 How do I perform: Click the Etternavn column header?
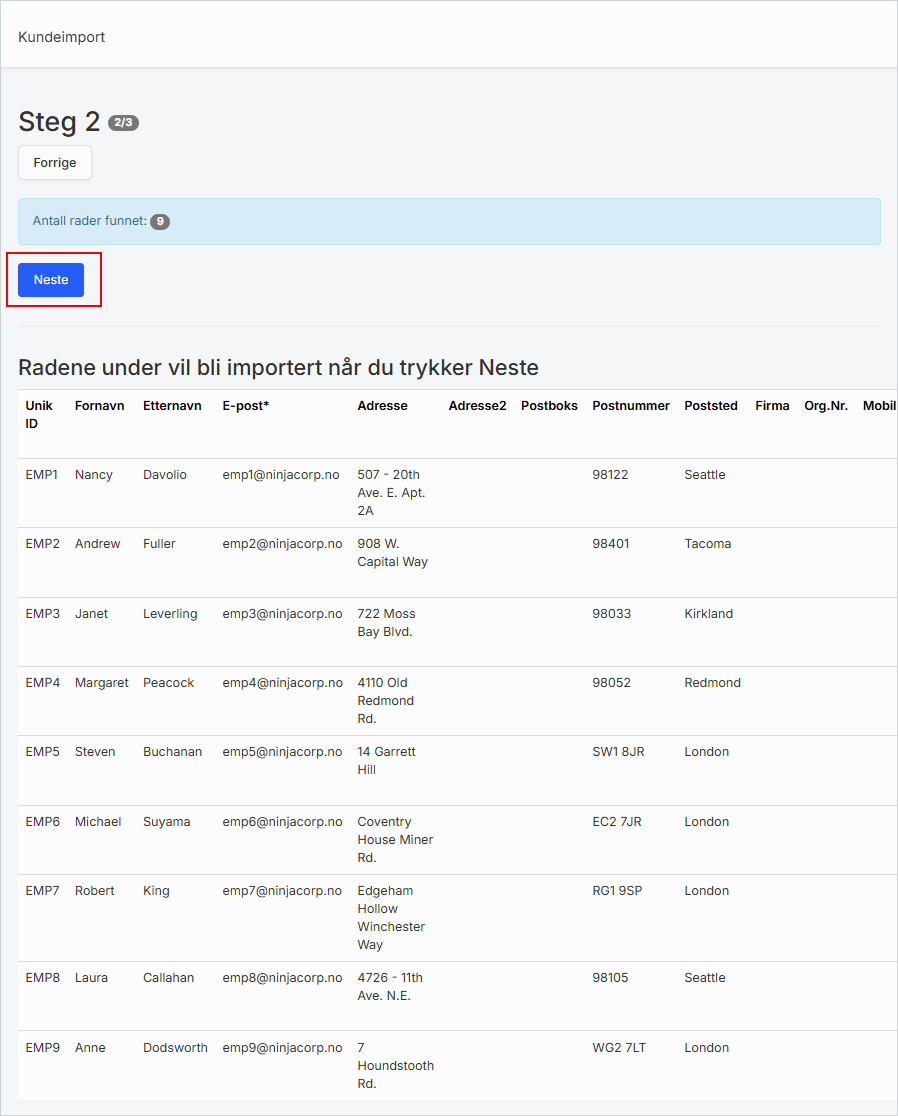172,406
